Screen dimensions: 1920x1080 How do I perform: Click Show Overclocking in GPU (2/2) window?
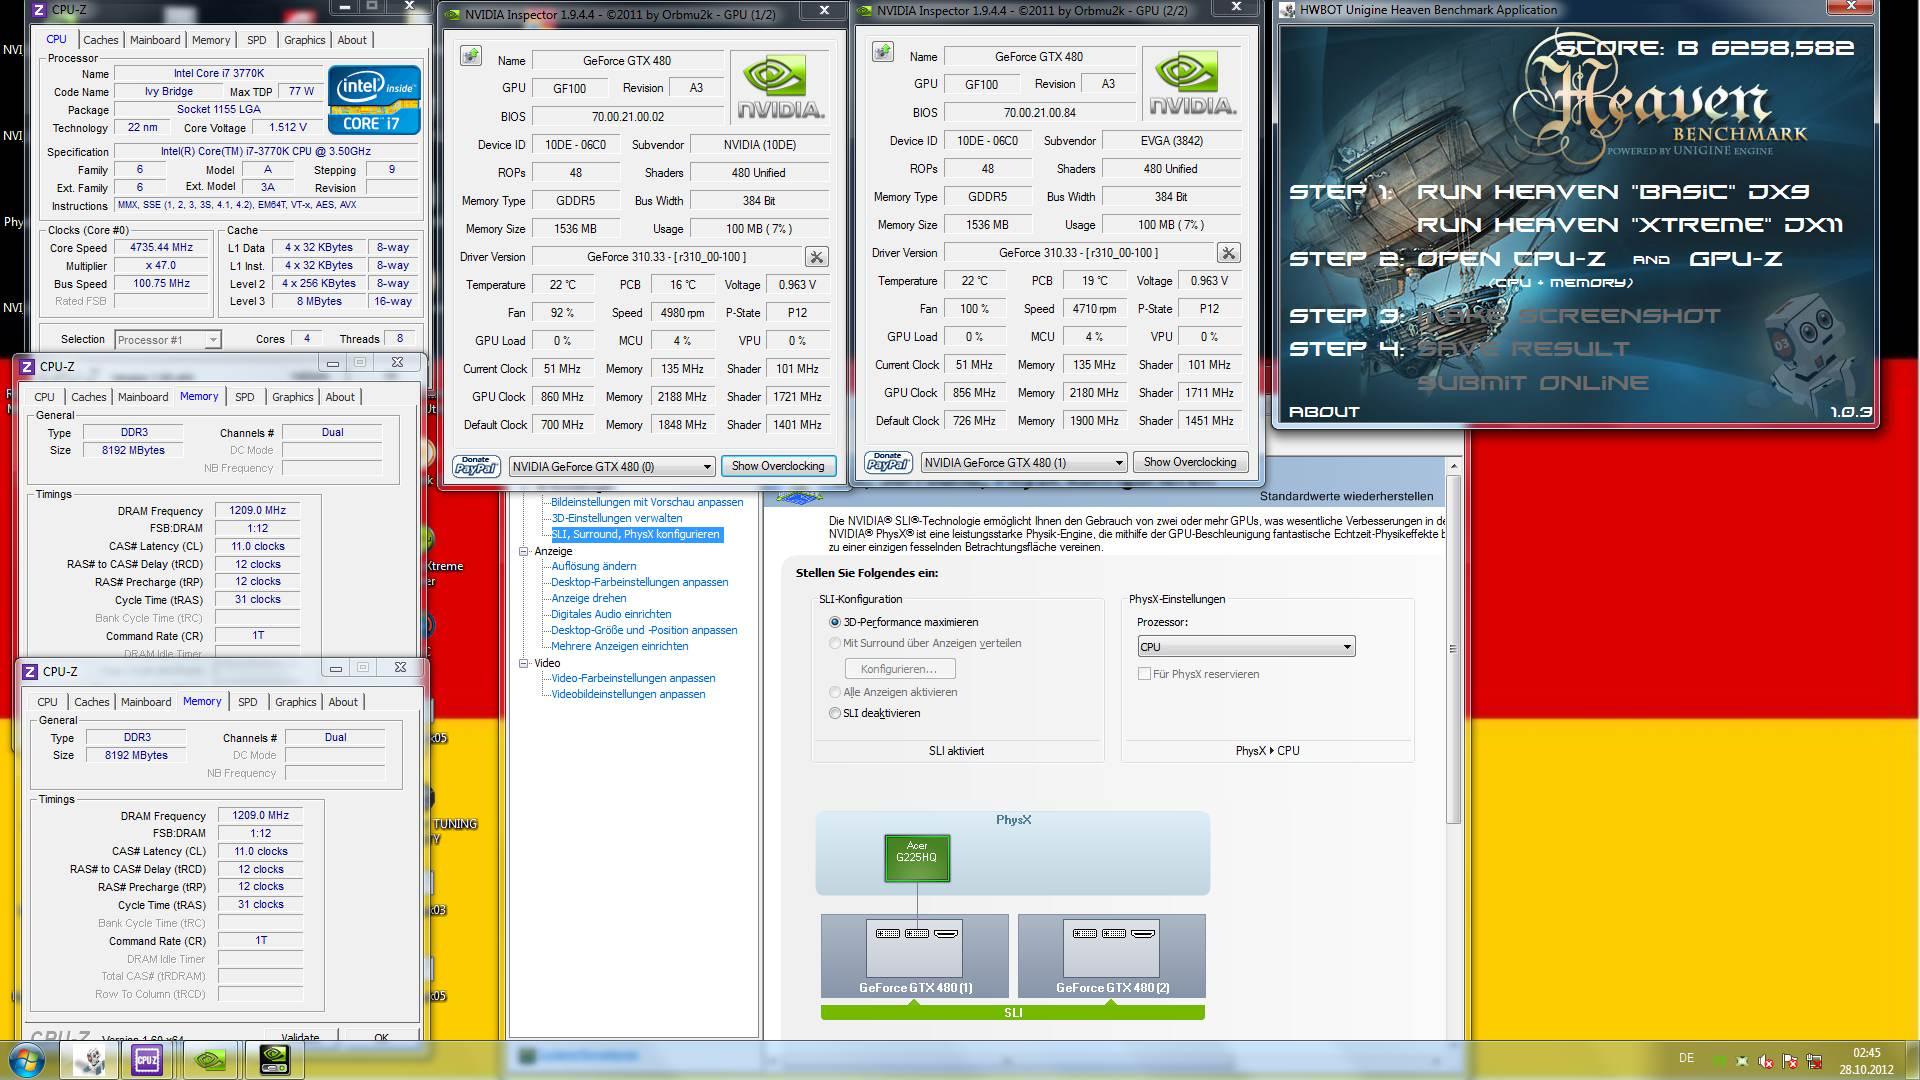click(x=1190, y=462)
